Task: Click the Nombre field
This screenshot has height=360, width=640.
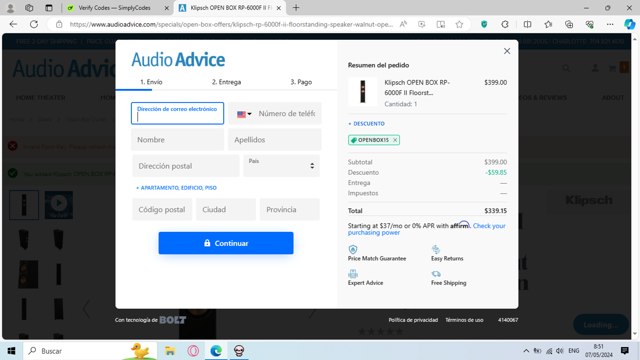Action: pyautogui.click(x=177, y=140)
